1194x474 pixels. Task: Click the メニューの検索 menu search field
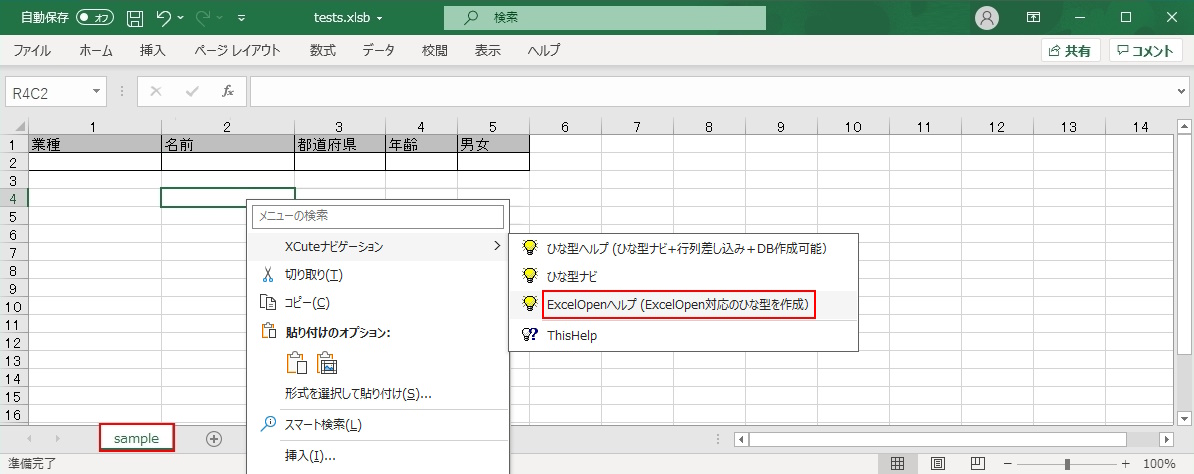click(378, 216)
